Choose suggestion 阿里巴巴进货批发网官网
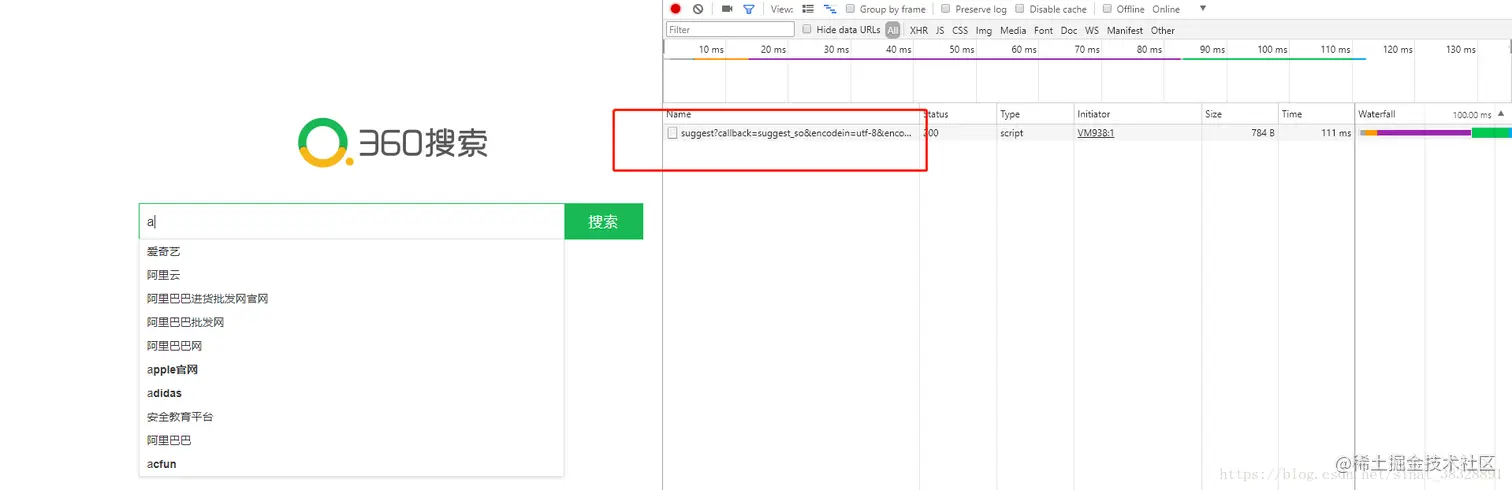Image resolution: width=1512 pixels, height=490 pixels. tap(351, 299)
